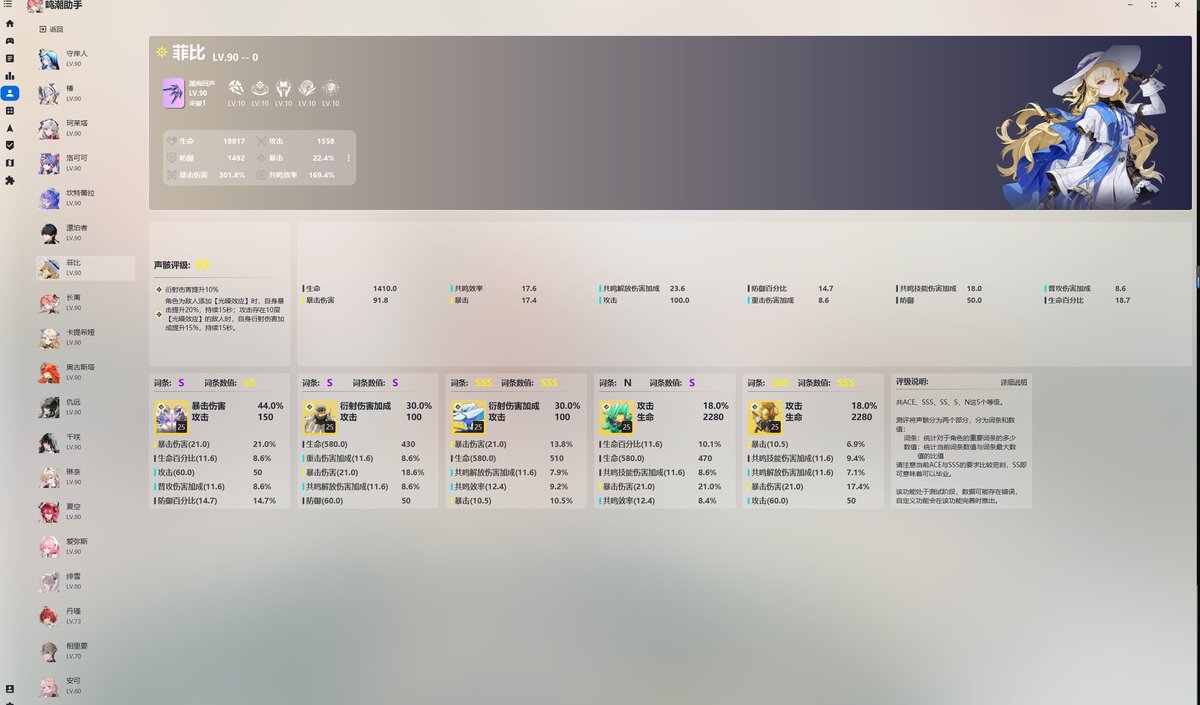Select character 菲比 in the list

pos(86,267)
